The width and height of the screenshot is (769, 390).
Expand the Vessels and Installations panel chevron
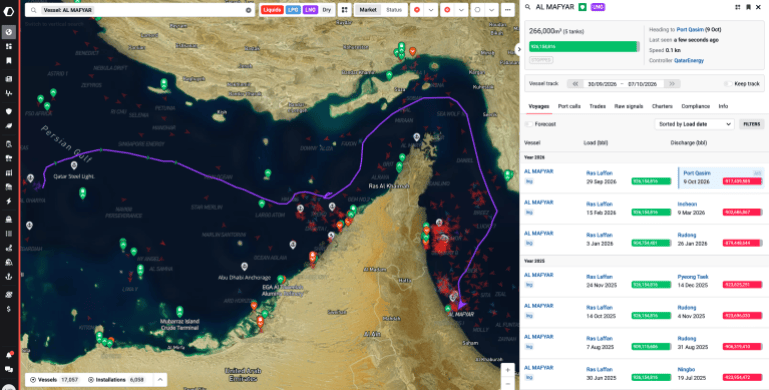(x=160, y=380)
